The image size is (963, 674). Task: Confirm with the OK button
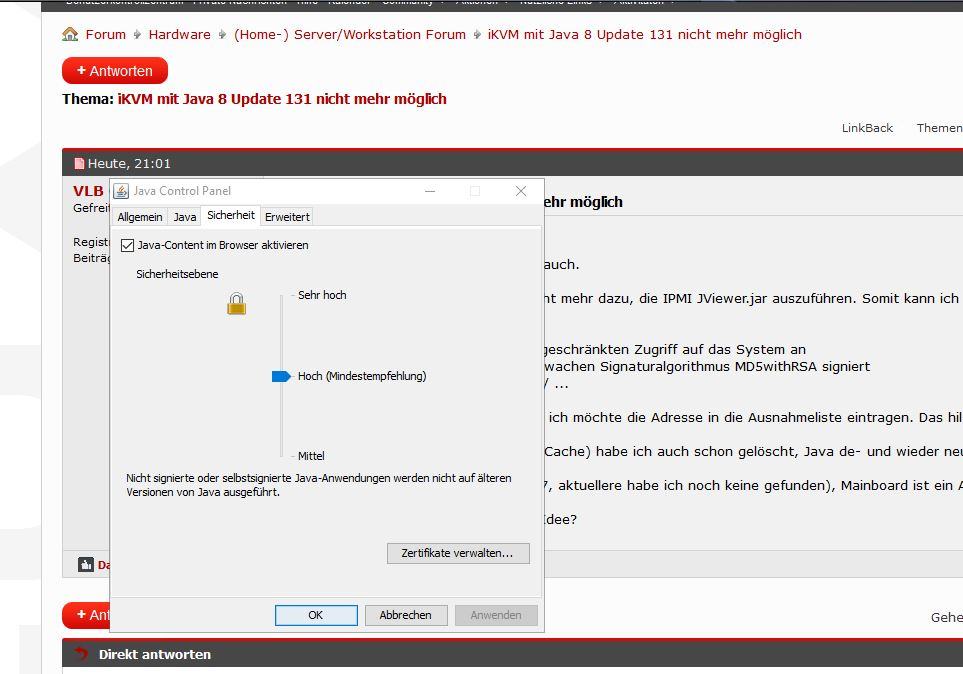(x=316, y=615)
